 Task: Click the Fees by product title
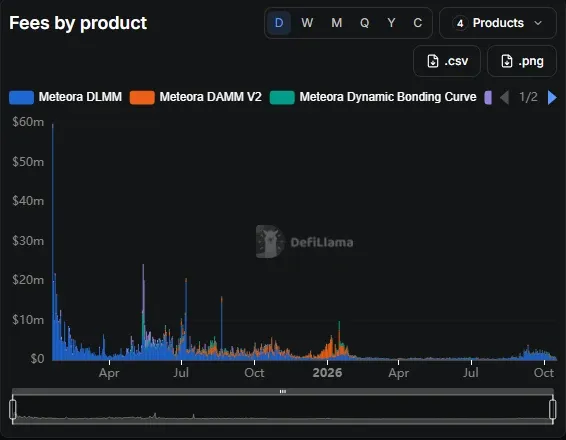[78, 23]
